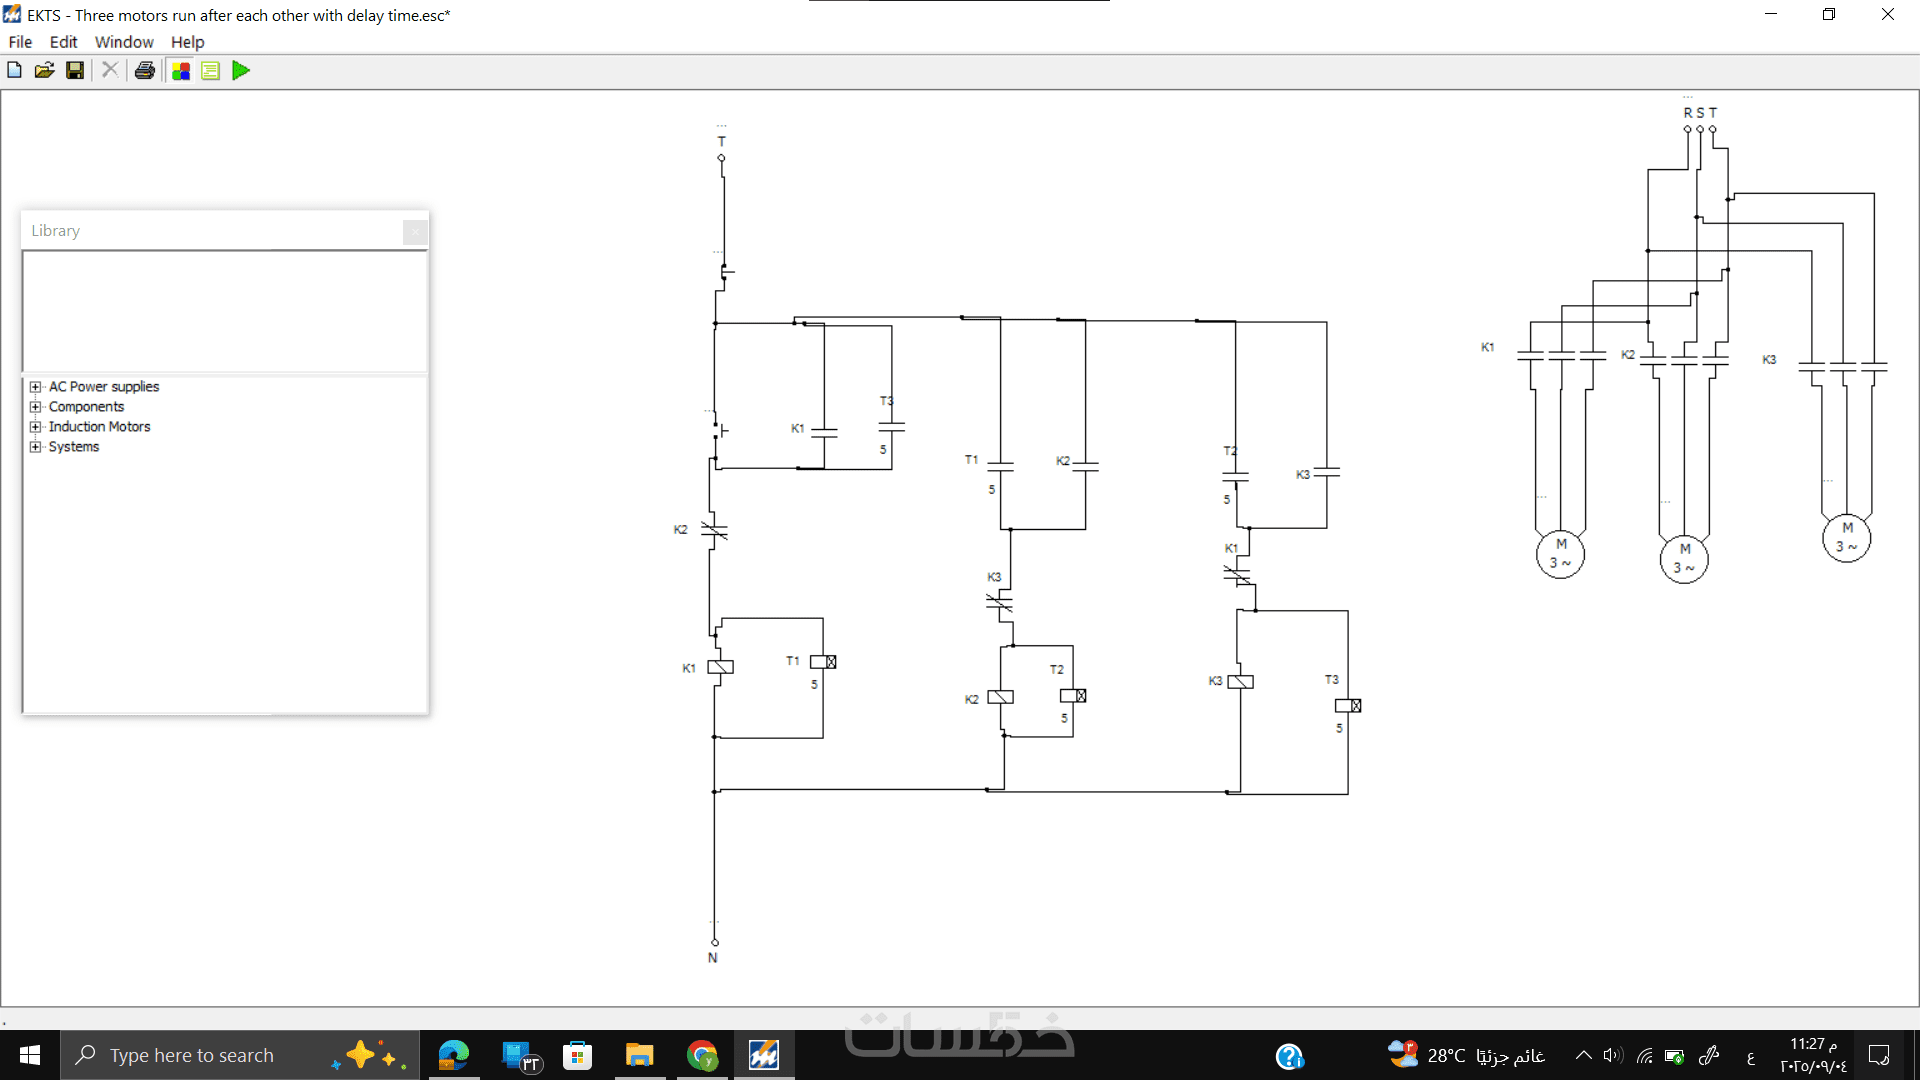This screenshot has height=1080, width=1920.
Task: Run simulation with the green play button
Action: [241, 70]
